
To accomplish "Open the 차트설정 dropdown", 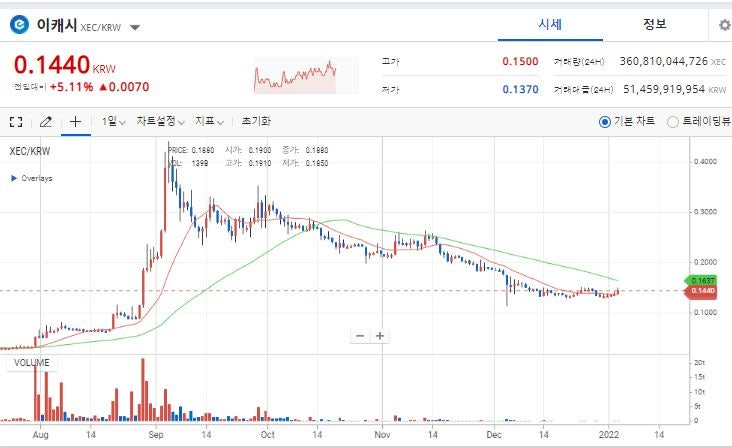I will (x=161, y=121).
